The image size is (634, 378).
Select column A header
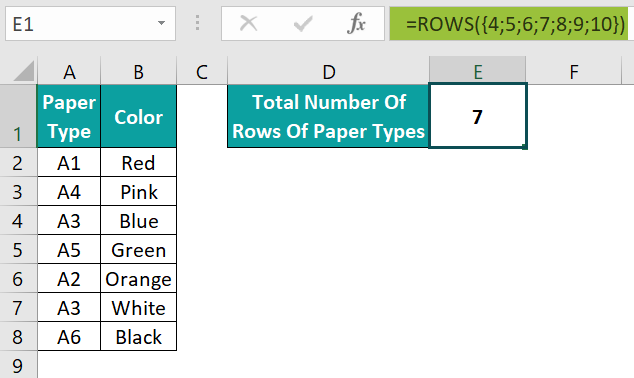pyautogui.click(x=69, y=72)
